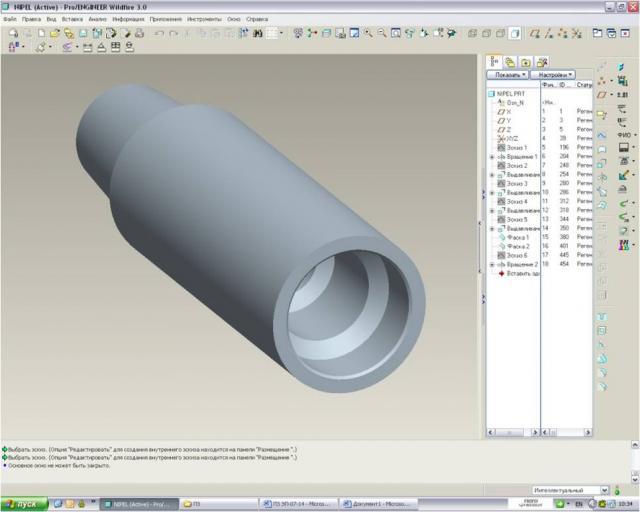Click the Стату column header

(x=584, y=85)
